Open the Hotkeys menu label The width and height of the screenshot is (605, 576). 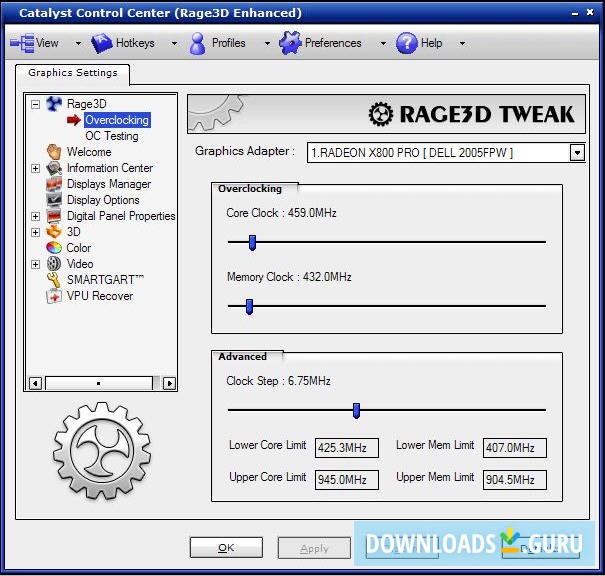click(x=135, y=43)
